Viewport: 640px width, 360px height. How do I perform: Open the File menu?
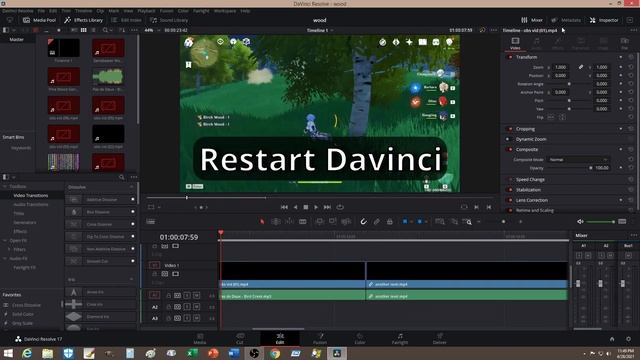click(x=41, y=11)
